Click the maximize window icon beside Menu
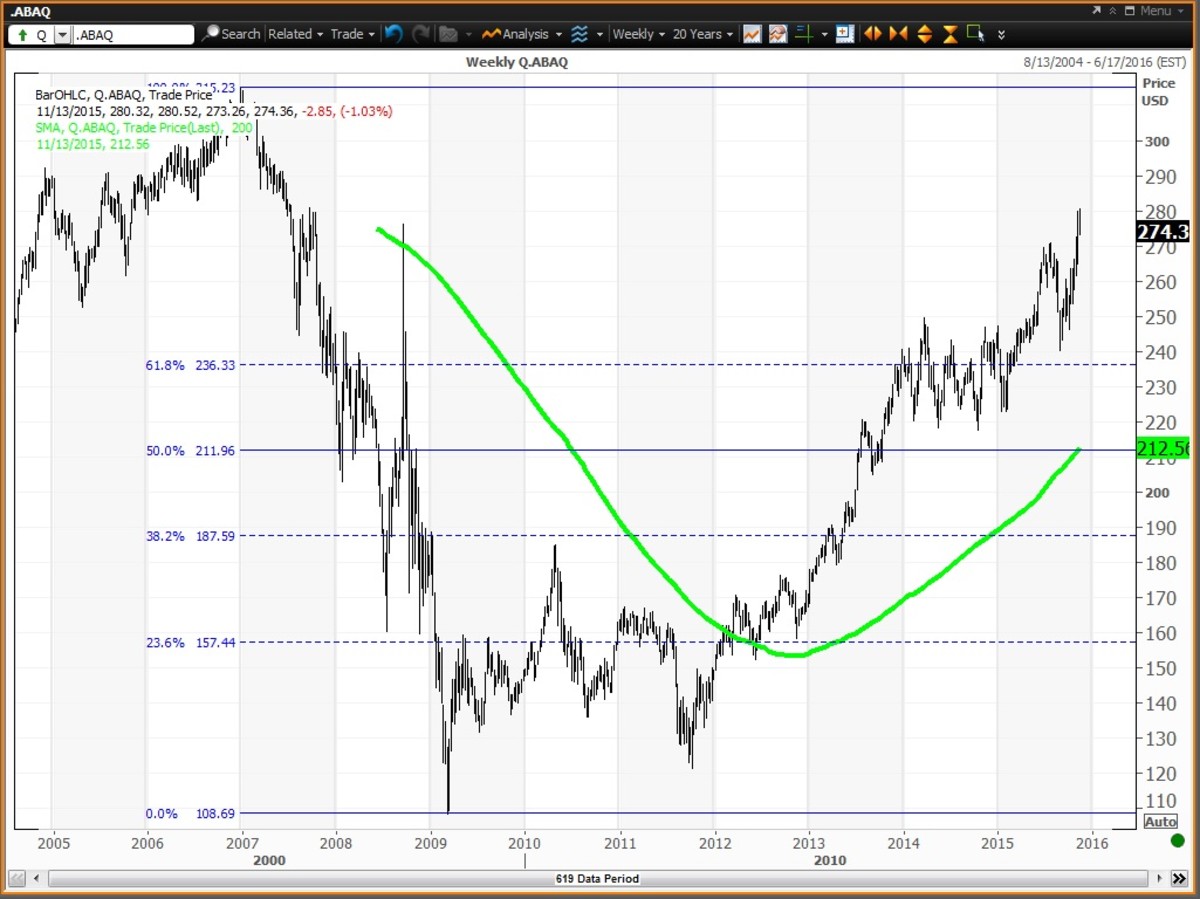1200x899 pixels. pyautogui.click(x=1130, y=11)
